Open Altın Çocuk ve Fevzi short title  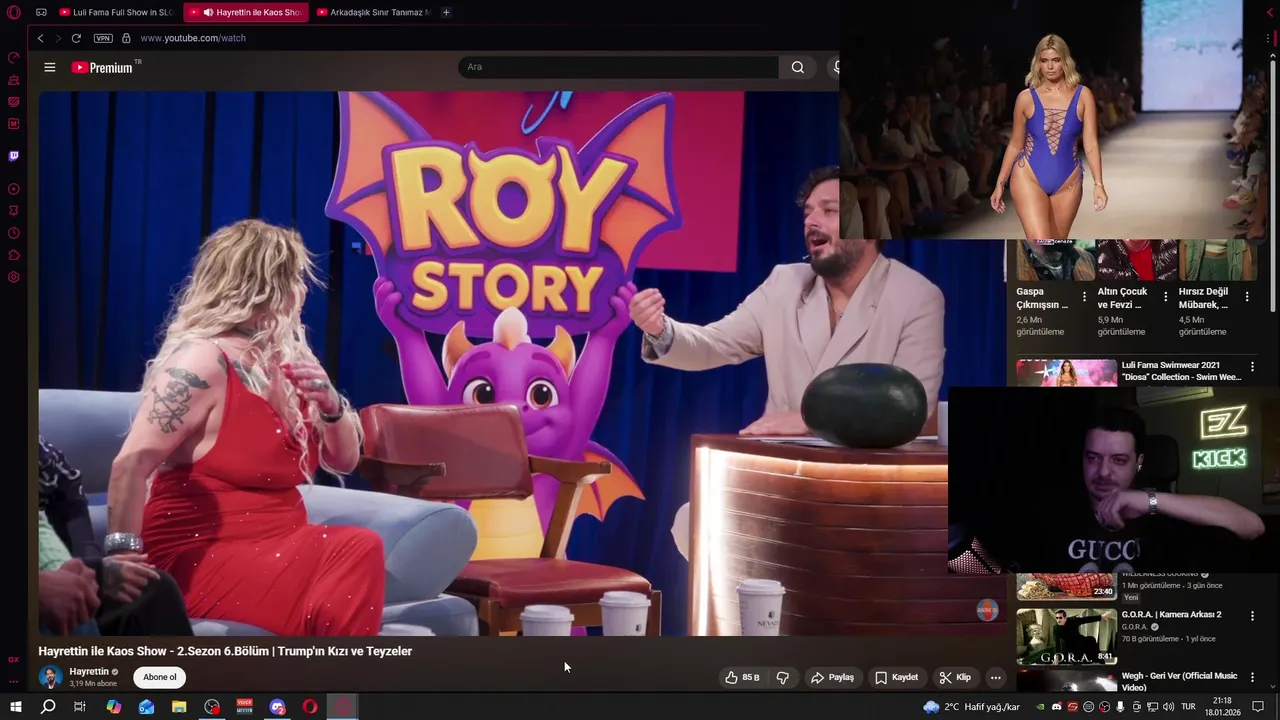[1124, 298]
